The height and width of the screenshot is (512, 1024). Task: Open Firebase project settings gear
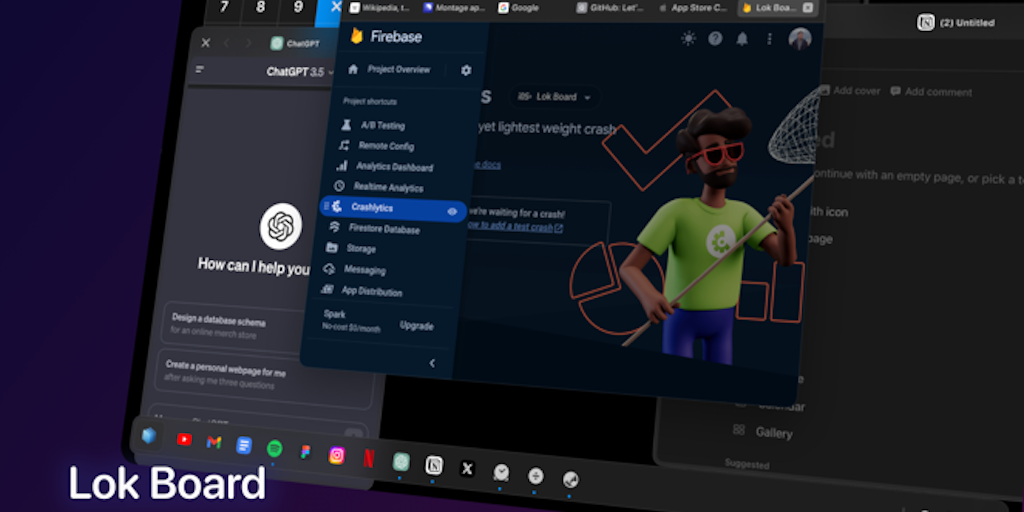point(466,70)
